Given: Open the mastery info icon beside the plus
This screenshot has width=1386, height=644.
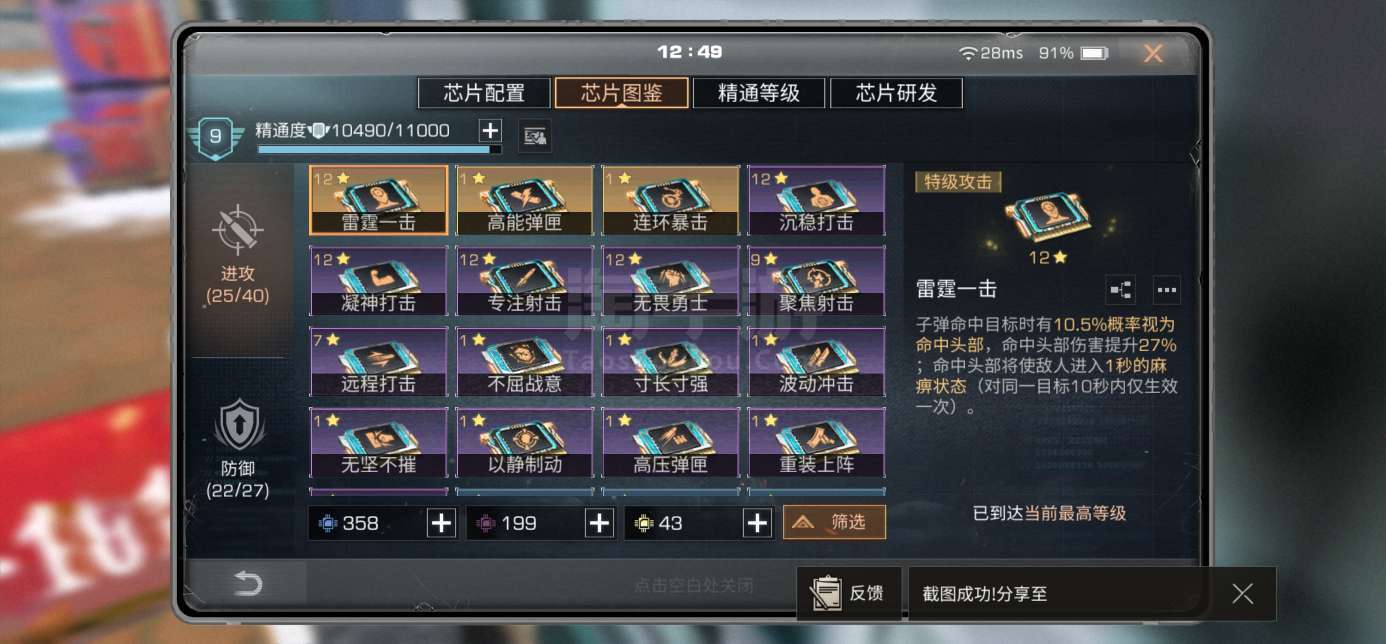Looking at the screenshot, I should [535, 136].
